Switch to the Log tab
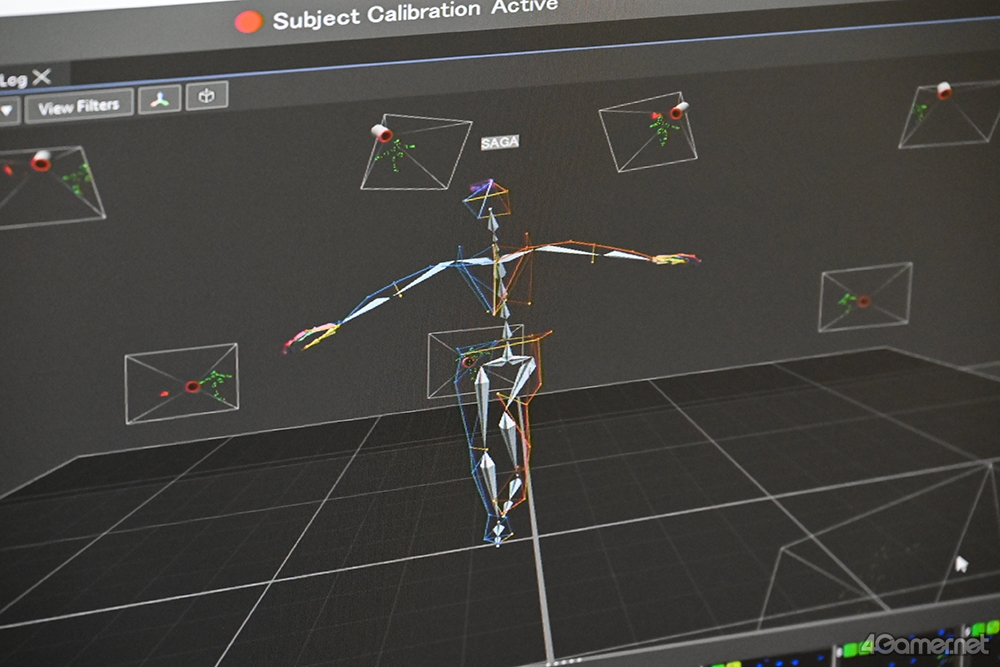 point(13,79)
